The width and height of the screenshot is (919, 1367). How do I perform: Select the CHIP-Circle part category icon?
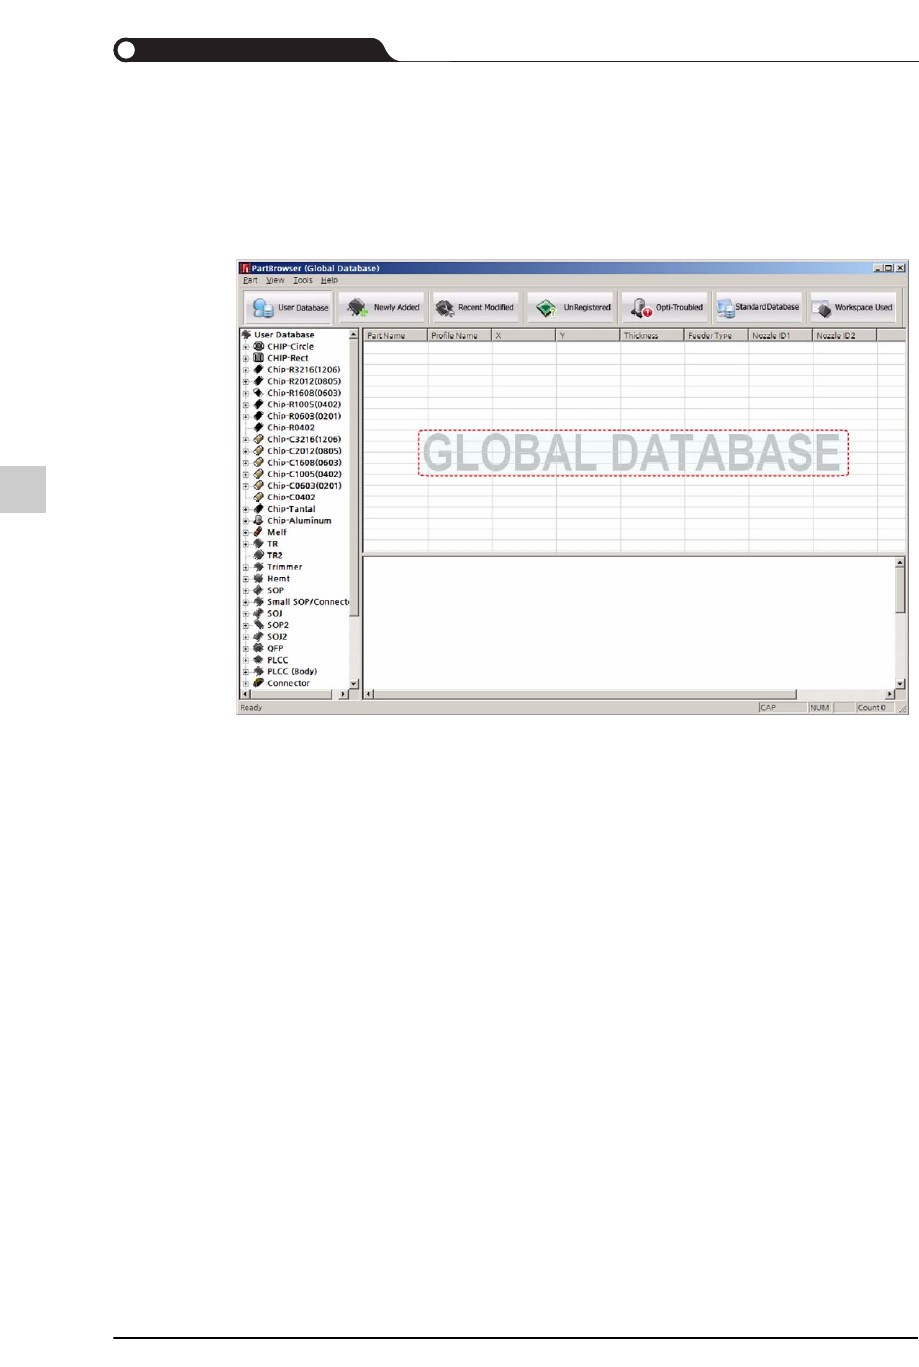click(x=259, y=346)
